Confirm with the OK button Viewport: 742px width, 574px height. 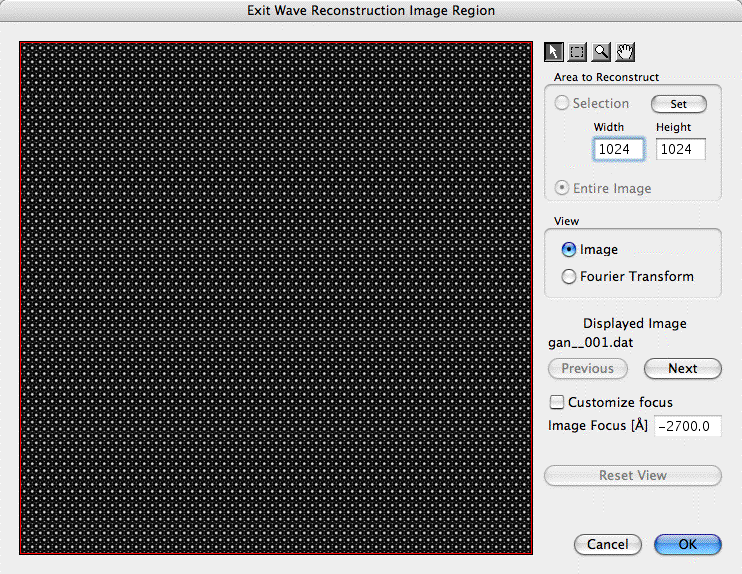(x=688, y=545)
